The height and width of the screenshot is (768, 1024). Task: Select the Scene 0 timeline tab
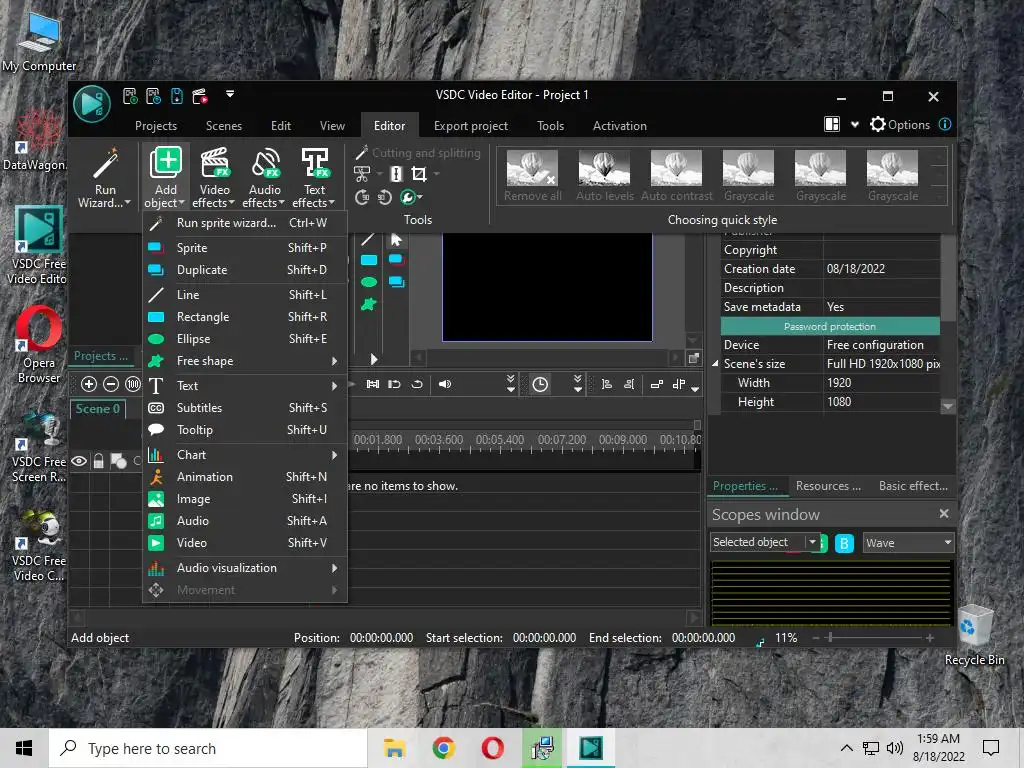pos(97,409)
